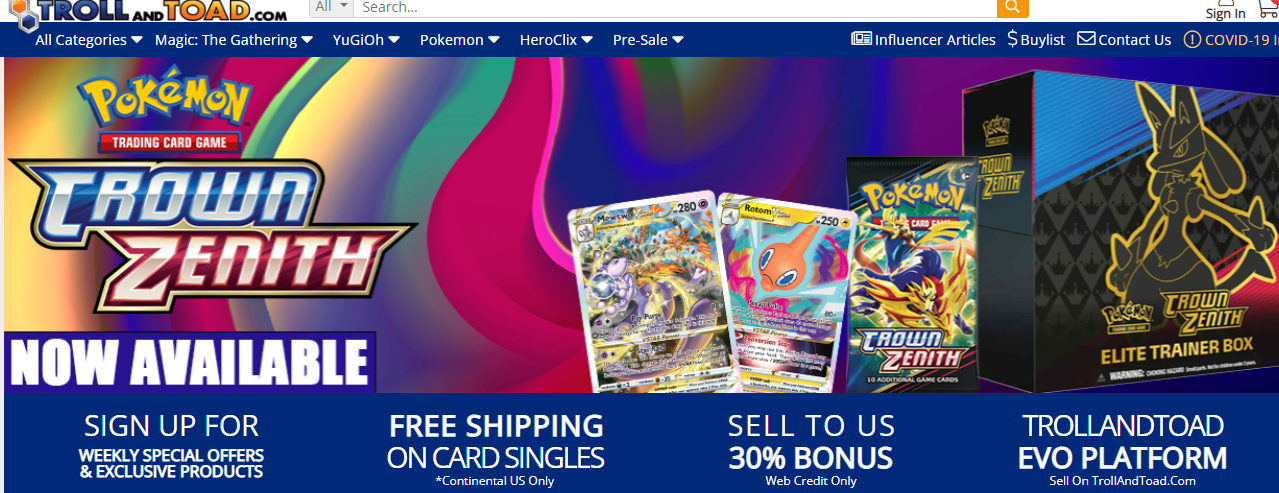Click the orange search magnifier button
Screen dimensions: 1279x493
click(x=1012, y=8)
